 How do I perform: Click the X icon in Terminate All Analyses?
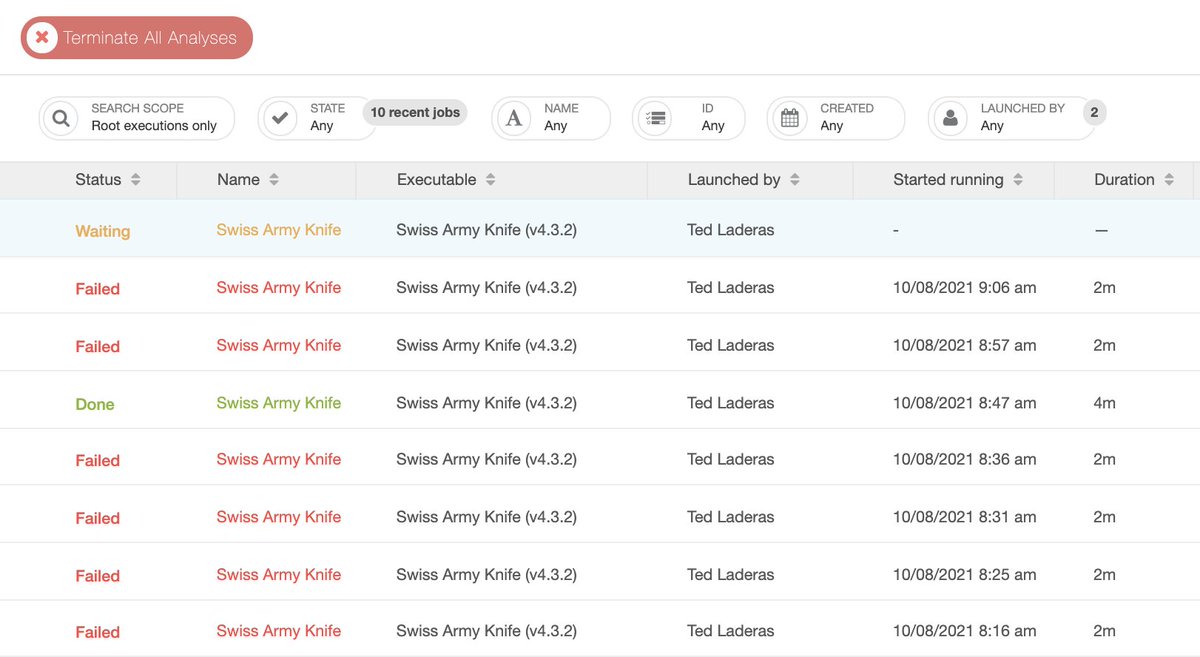pos(42,38)
